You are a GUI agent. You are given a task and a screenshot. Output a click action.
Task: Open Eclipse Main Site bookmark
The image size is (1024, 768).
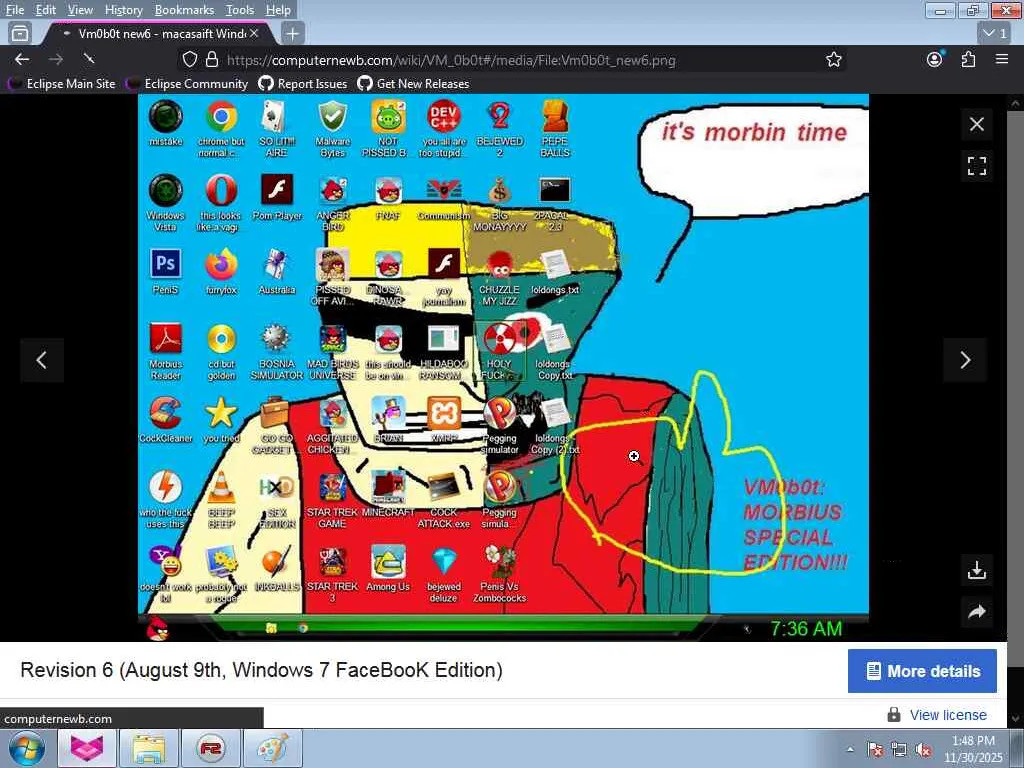[62, 84]
